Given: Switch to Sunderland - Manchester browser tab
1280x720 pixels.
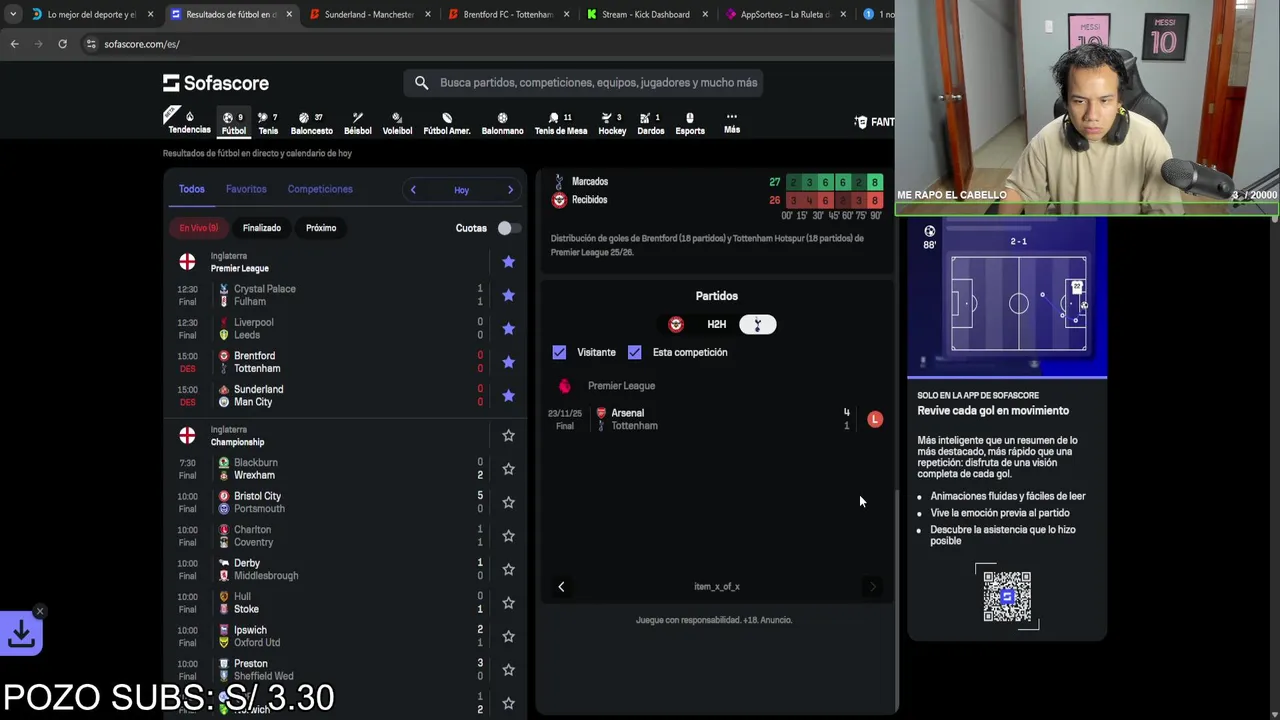Looking at the screenshot, I should (368, 14).
